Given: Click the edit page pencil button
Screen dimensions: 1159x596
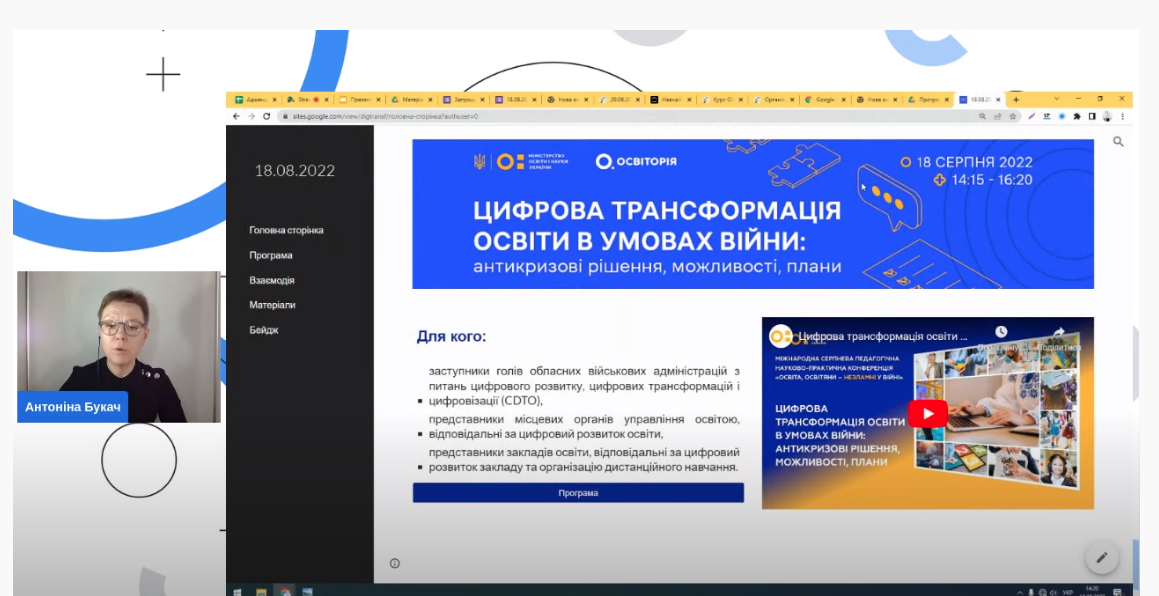Looking at the screenshot, I should point(1101,558).
